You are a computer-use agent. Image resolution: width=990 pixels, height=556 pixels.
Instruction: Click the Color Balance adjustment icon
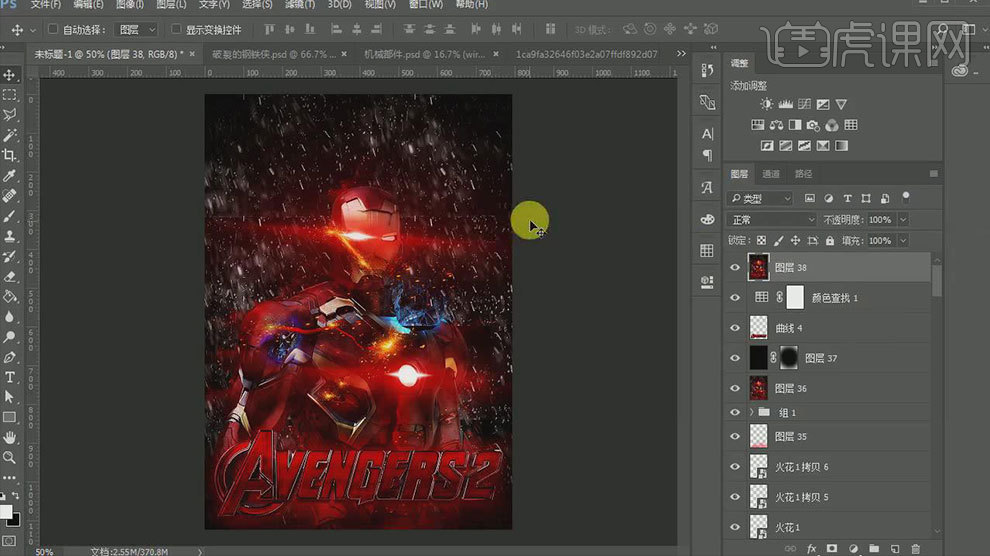776,125
